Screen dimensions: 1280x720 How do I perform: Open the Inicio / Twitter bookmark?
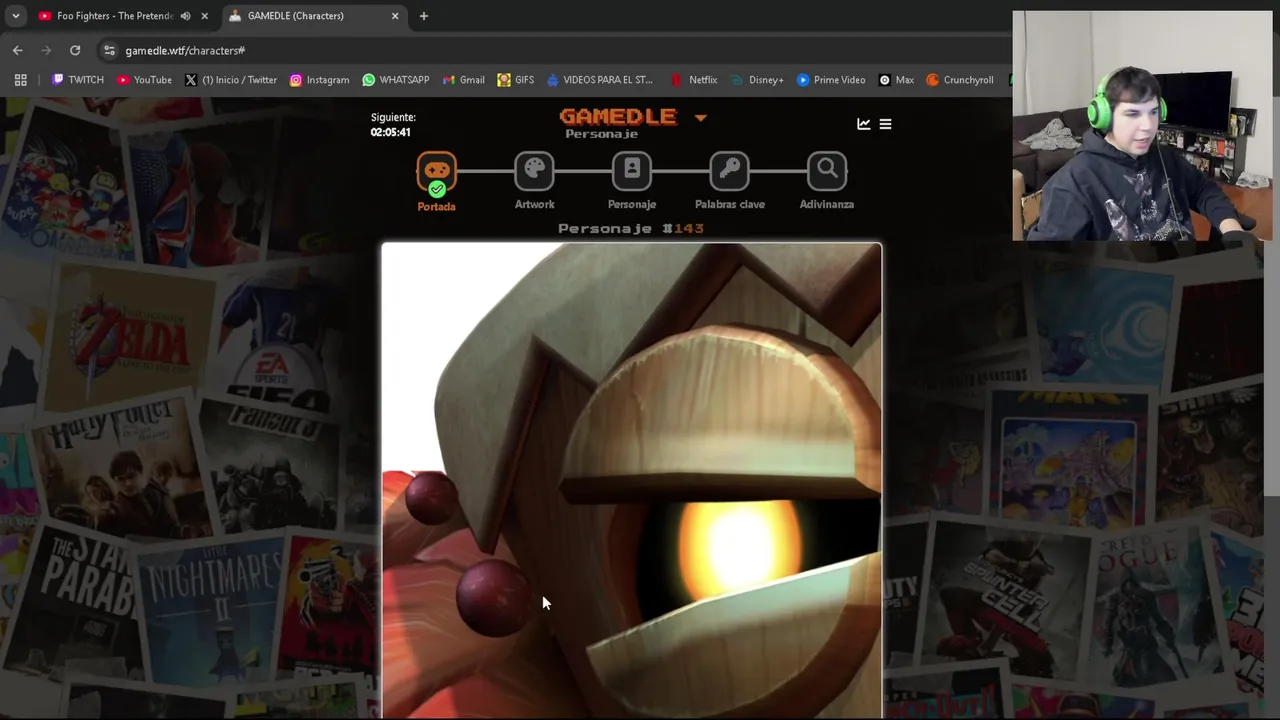pos(230,80)
